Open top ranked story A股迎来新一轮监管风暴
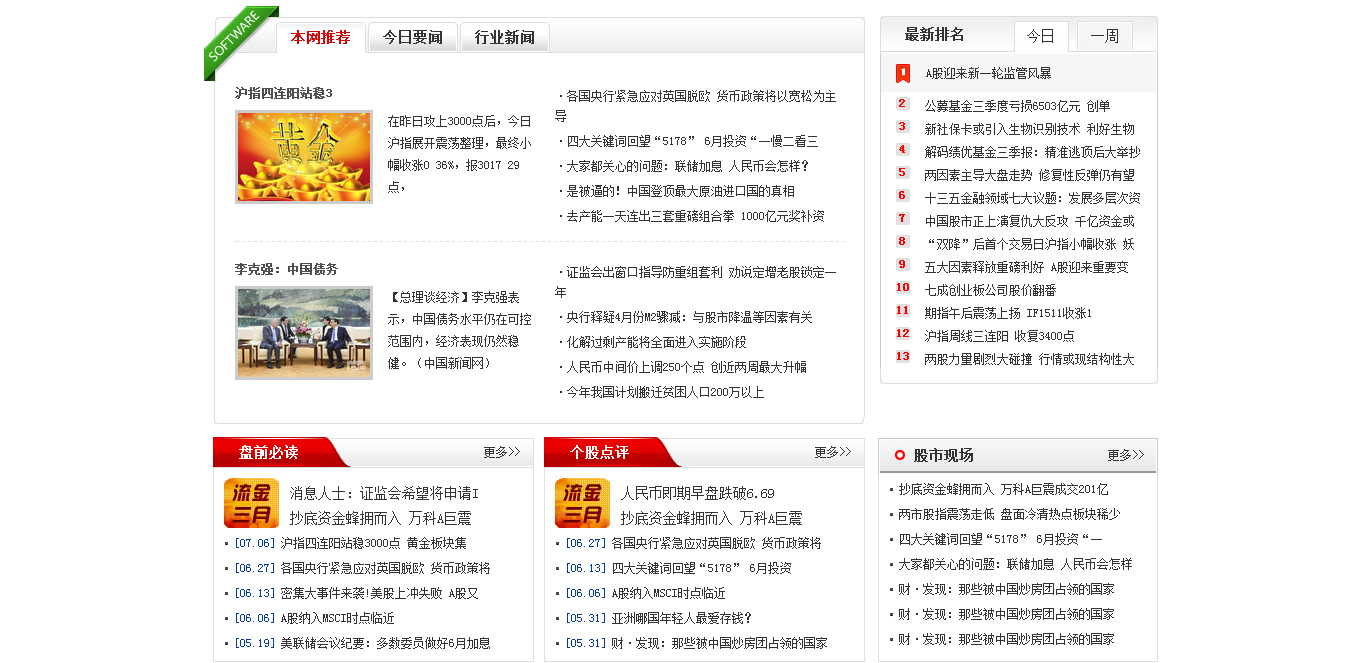The image size is (1360, 663). click(x=985, y=72)
